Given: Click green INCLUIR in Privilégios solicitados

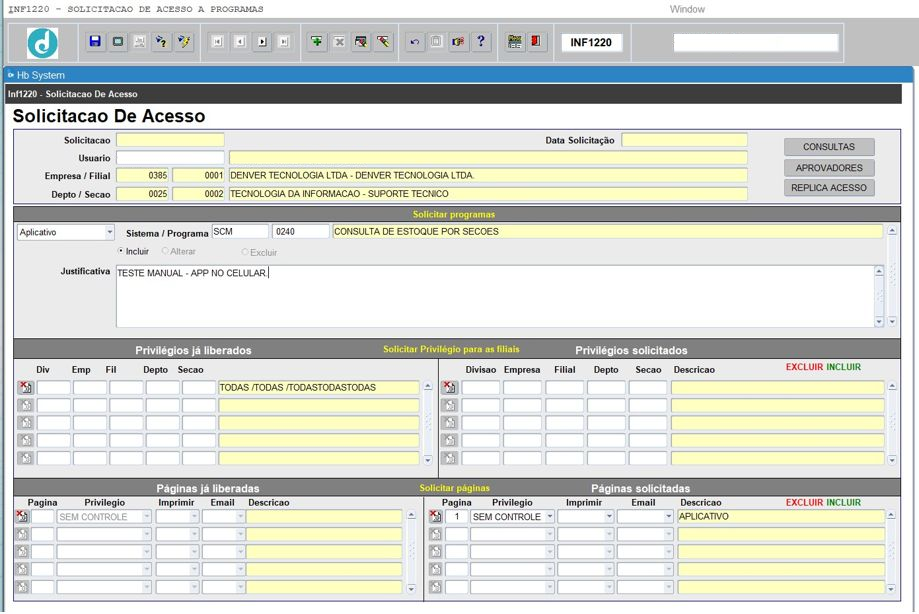Looking at the screenshot, I should tap(843, 367).
